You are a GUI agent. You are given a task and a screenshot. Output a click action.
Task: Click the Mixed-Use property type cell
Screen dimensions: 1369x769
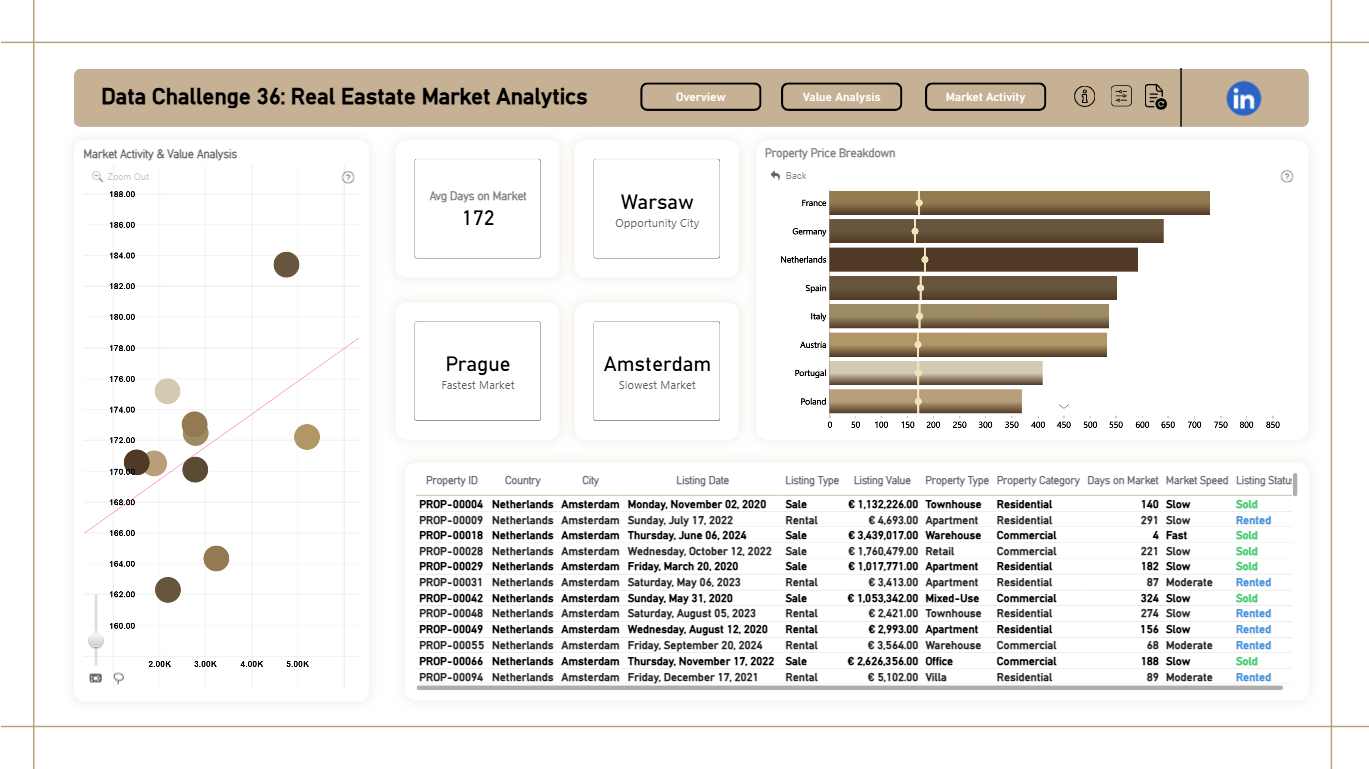point(951,598)
